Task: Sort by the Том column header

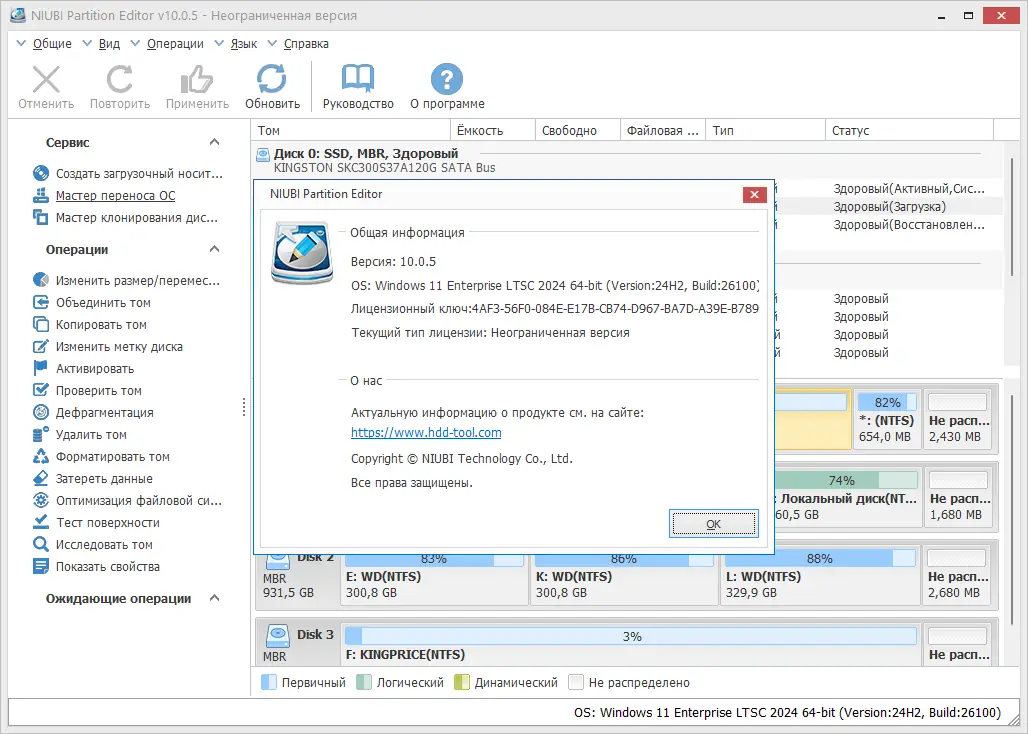Action: pyautogui.click(x=351, y=130)
